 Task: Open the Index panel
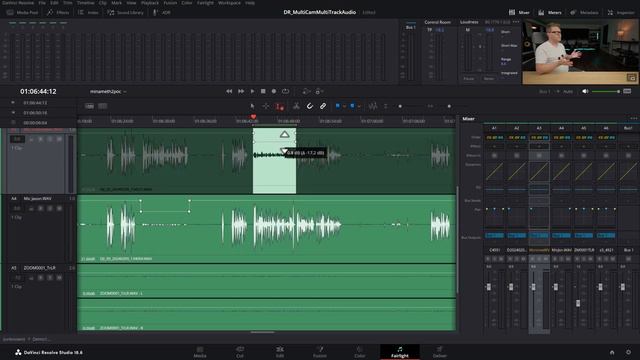pos(89,13)
